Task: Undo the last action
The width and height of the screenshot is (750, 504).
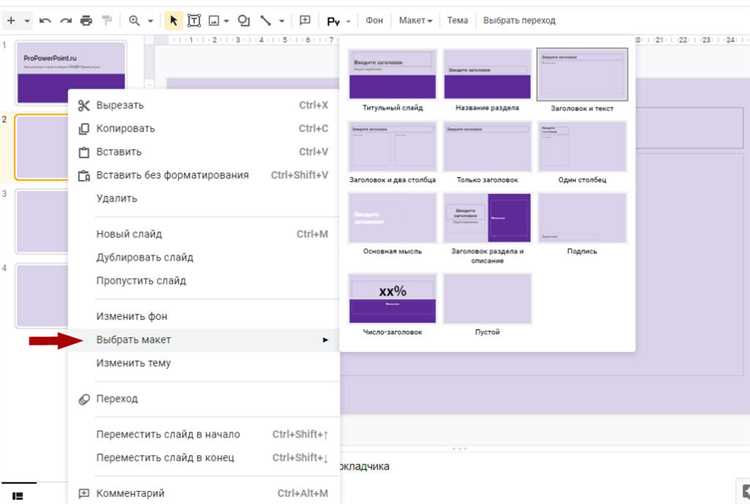Action: point(45,21)
